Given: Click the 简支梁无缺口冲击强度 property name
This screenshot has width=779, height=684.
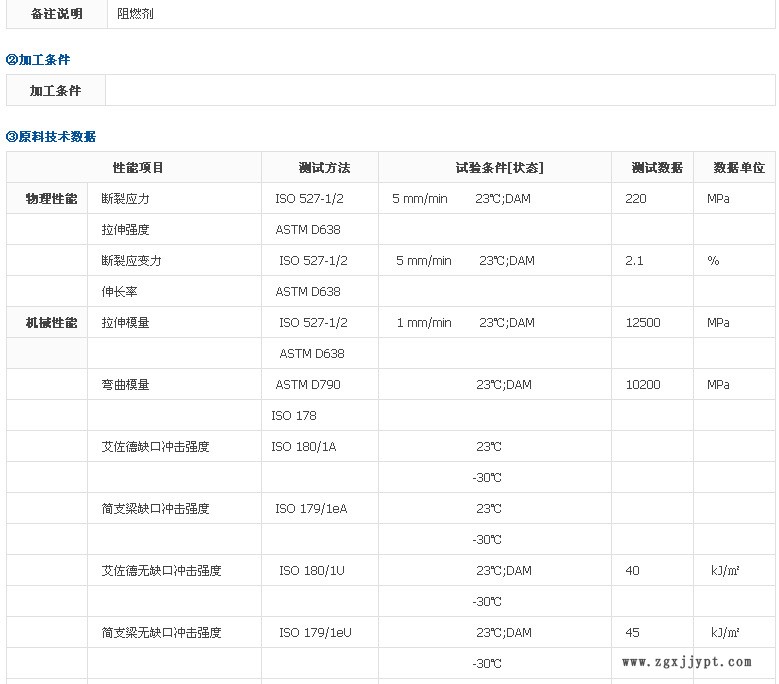Looking at the screenshot, I should coord(161,633).
